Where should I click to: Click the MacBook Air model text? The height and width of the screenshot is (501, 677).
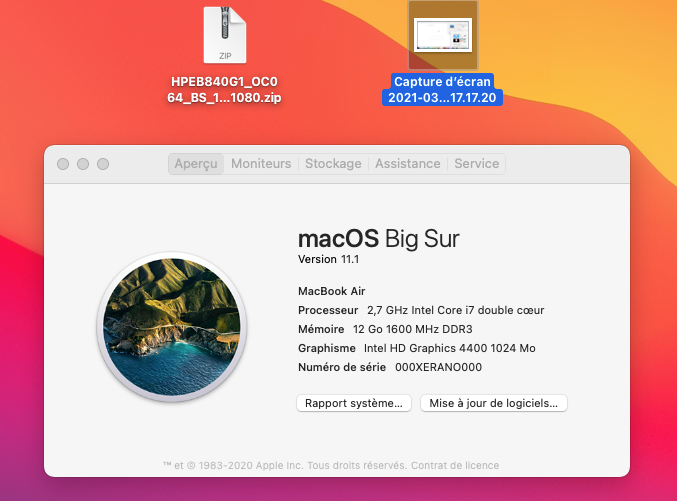(x=332, y=291)
